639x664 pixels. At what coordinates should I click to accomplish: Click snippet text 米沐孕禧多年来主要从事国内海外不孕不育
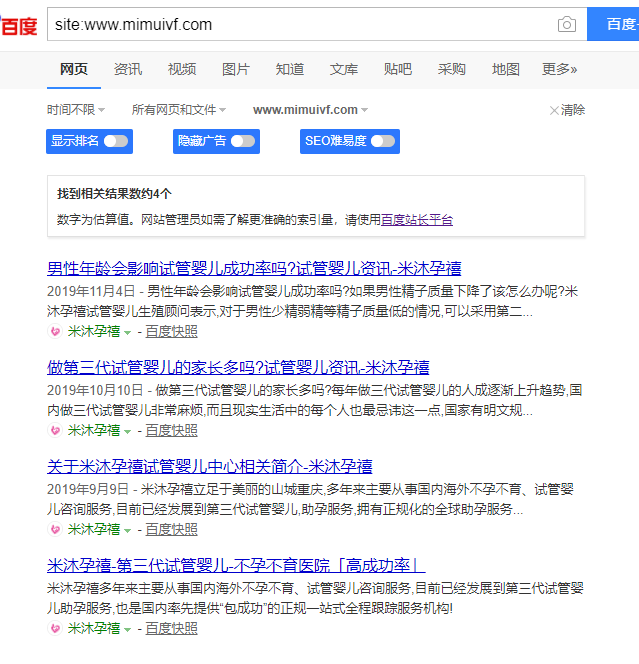315,598
